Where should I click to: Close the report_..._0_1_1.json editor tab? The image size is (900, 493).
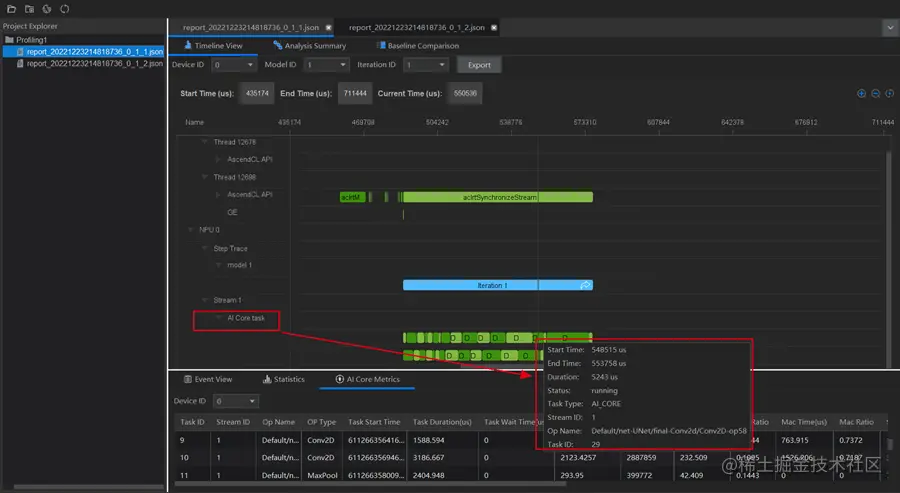(x=328, y=28)
